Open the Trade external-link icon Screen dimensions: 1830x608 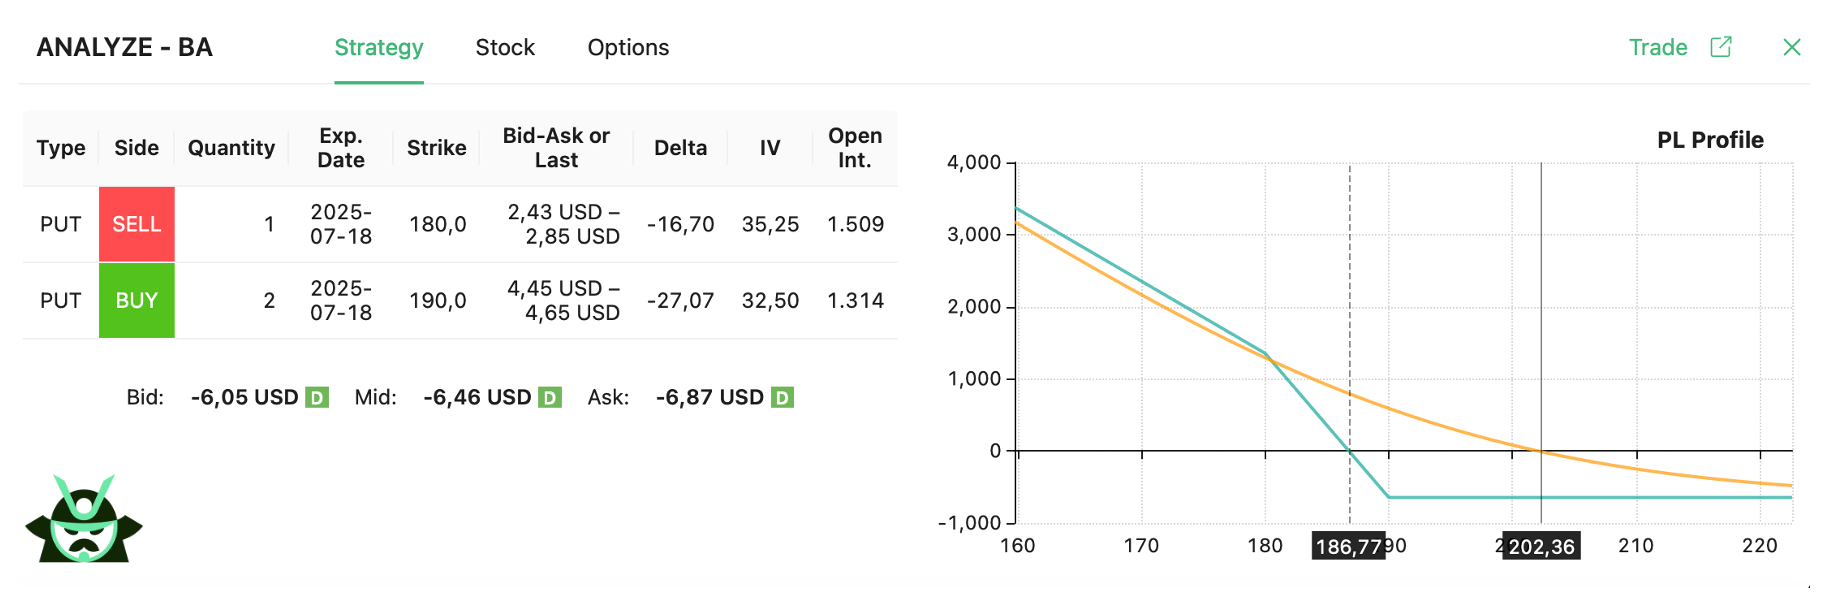click(1720, 46)
